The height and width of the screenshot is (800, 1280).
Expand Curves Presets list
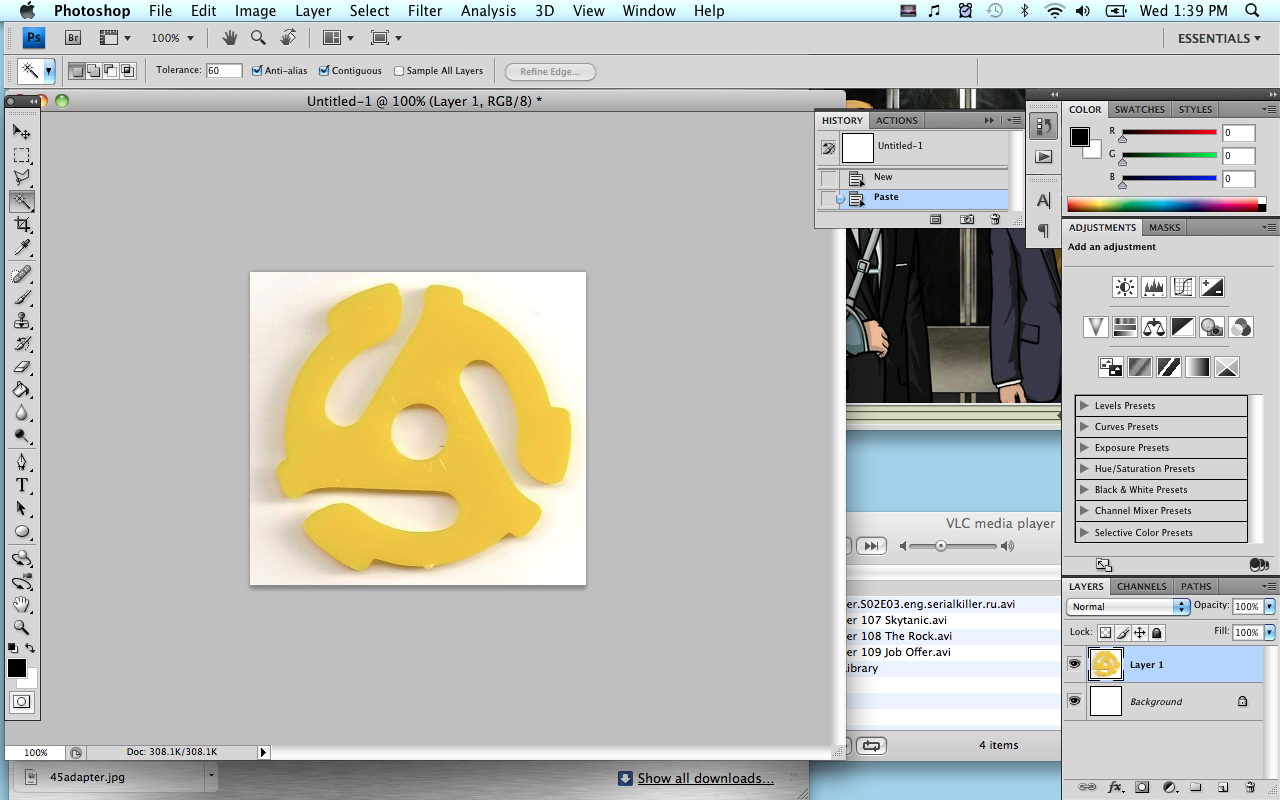point(1084,427)
